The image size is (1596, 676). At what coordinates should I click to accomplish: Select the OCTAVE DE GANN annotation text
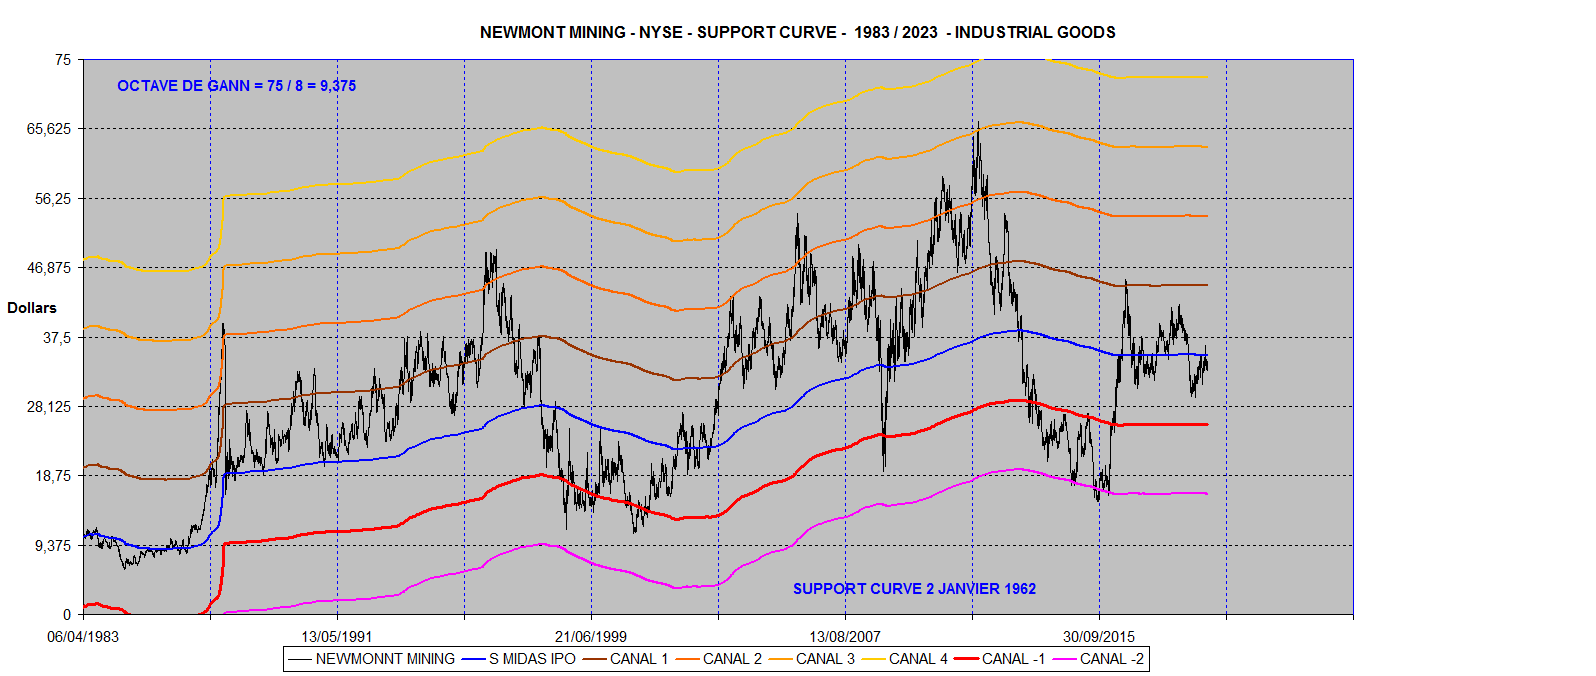(236, 86)
